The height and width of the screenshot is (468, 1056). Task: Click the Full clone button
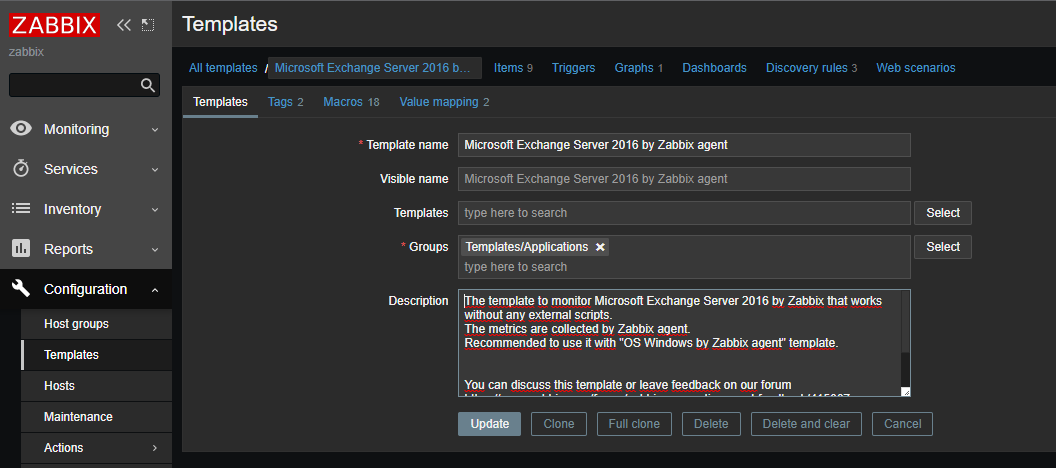tap(634, 424)
